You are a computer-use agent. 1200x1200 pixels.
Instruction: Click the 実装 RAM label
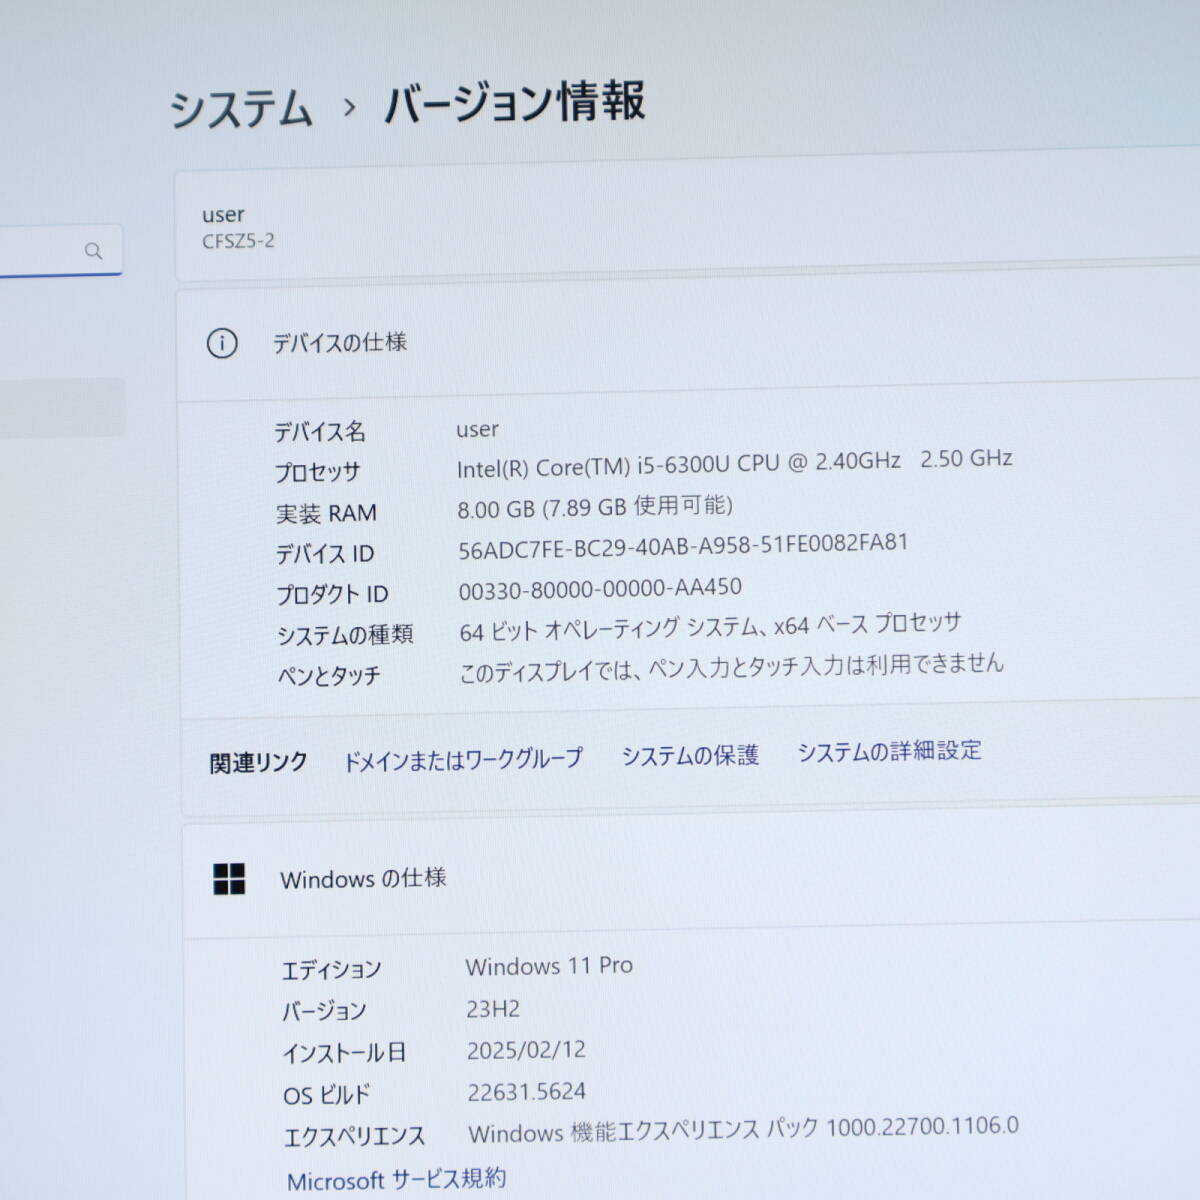point(326,514)
